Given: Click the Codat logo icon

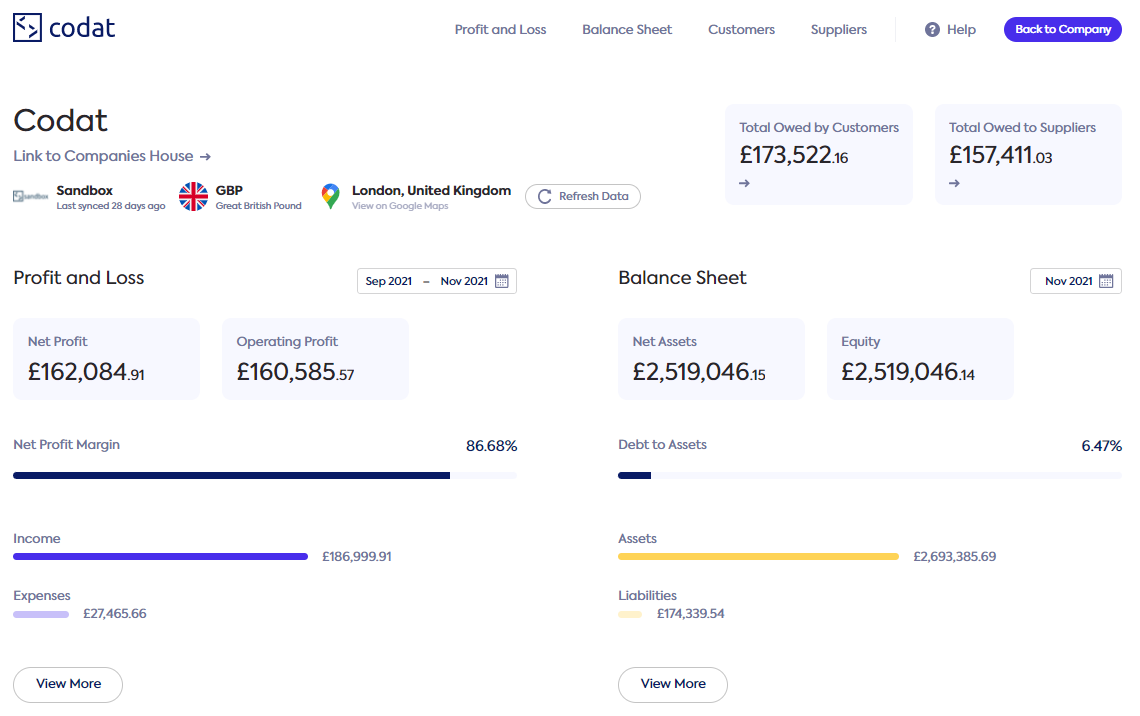Looking at the screenshot, I should pyautogui.click(x=27, y=28).
